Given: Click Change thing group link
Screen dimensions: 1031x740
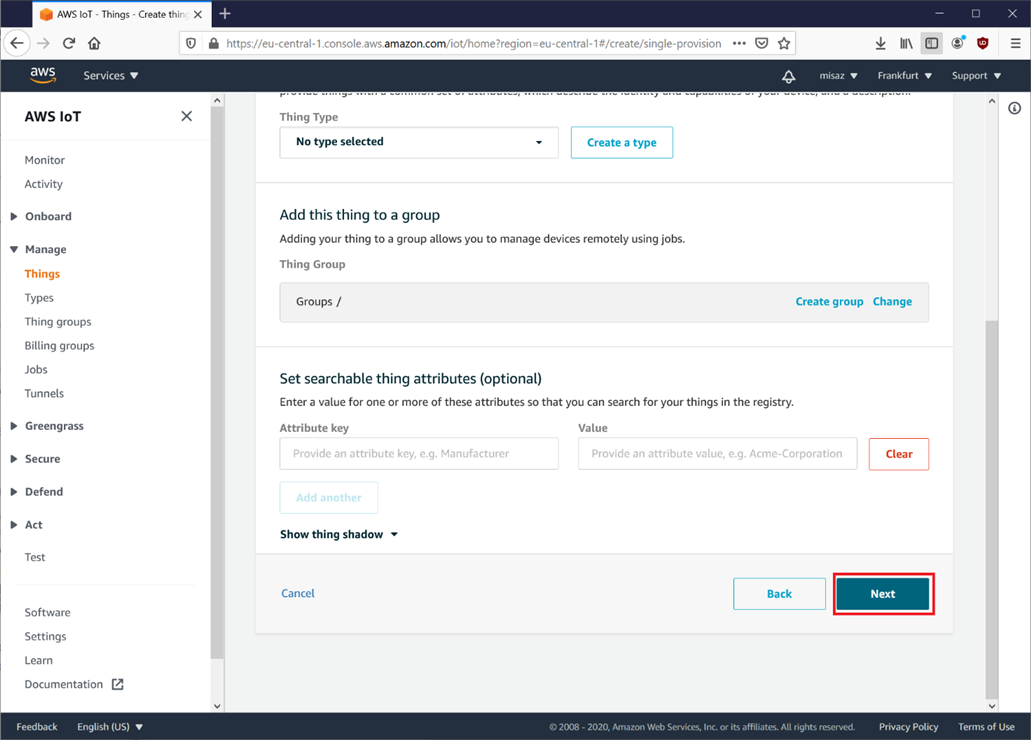Looking at the screenshot, I should click(892, 301).
